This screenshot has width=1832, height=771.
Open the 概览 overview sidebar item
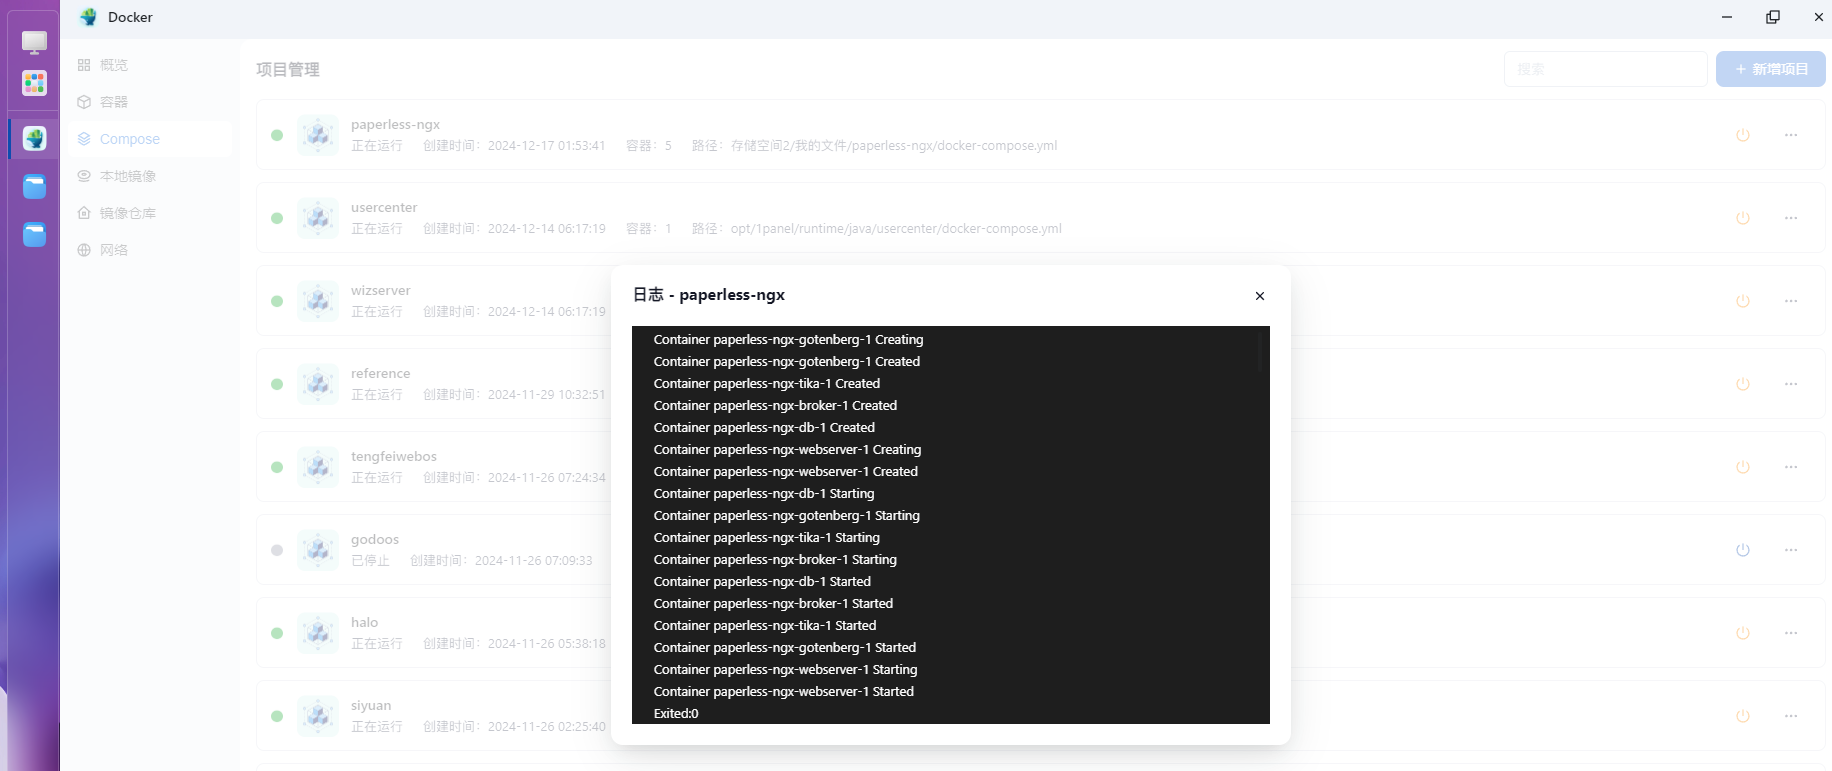tap(150, 65)
